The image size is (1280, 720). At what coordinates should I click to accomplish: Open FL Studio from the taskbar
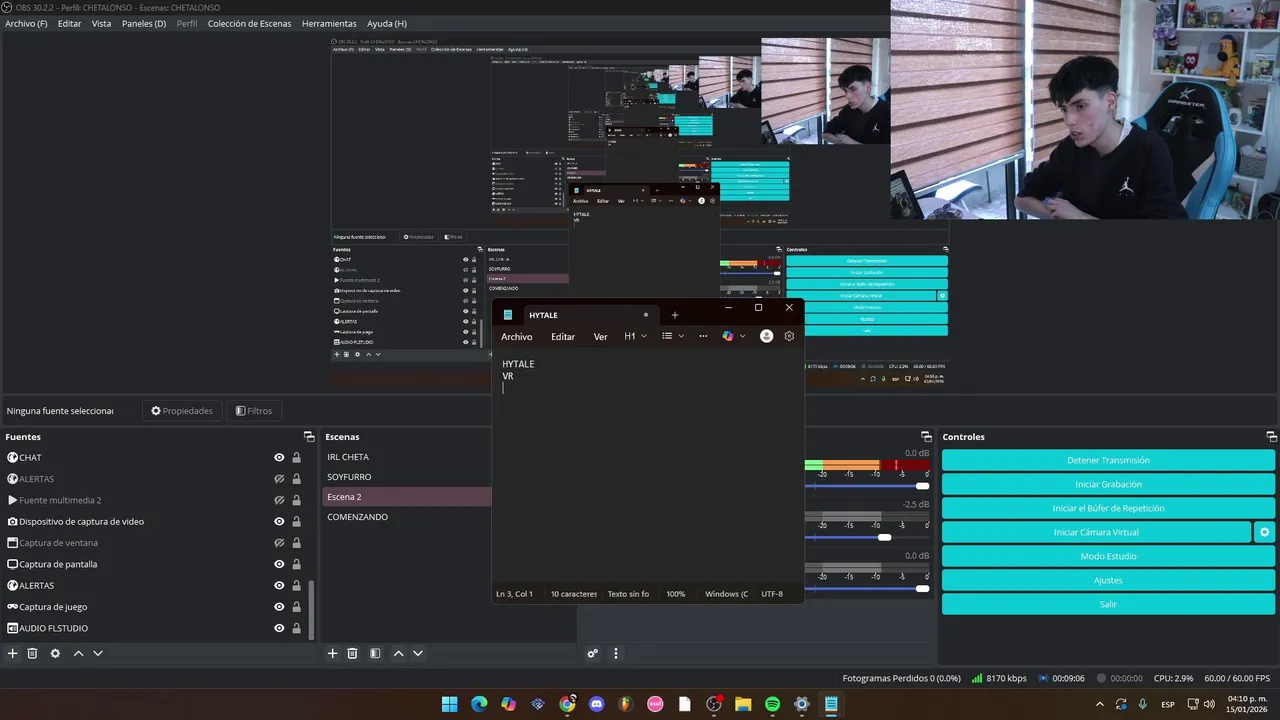pyautogui.click(x=626, y=704)
